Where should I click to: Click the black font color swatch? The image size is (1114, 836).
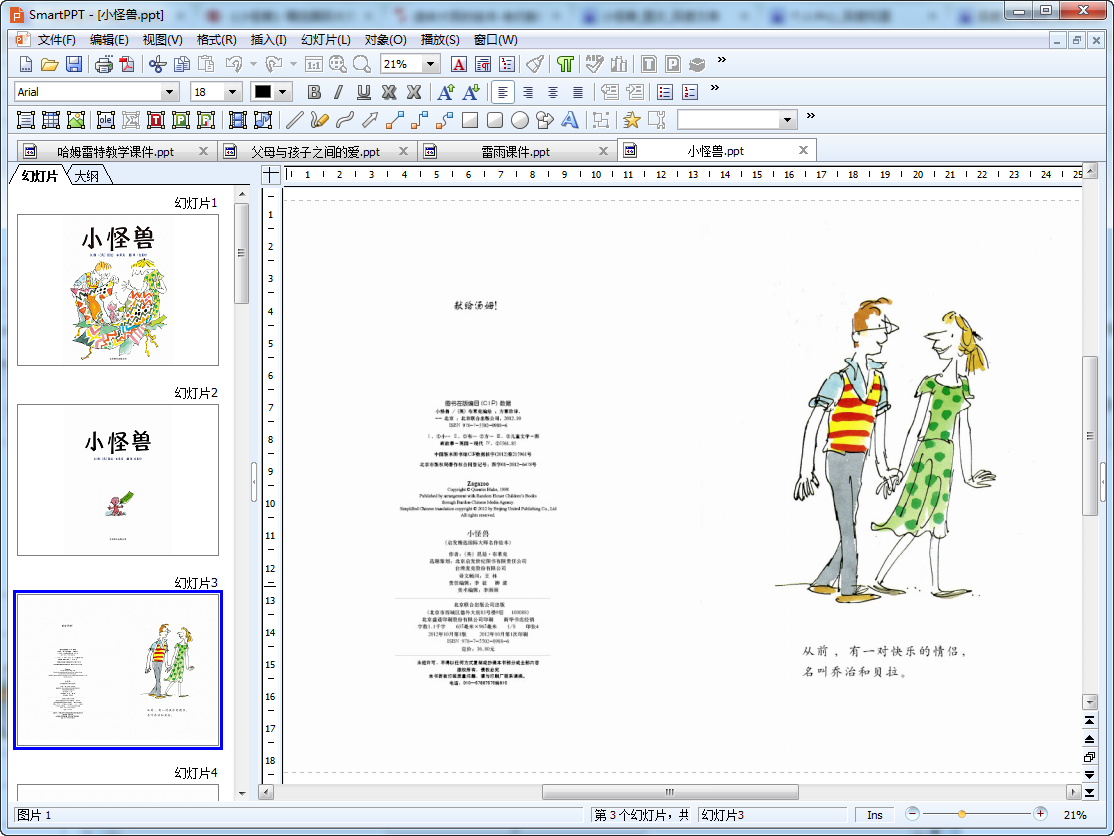point(263,92)
